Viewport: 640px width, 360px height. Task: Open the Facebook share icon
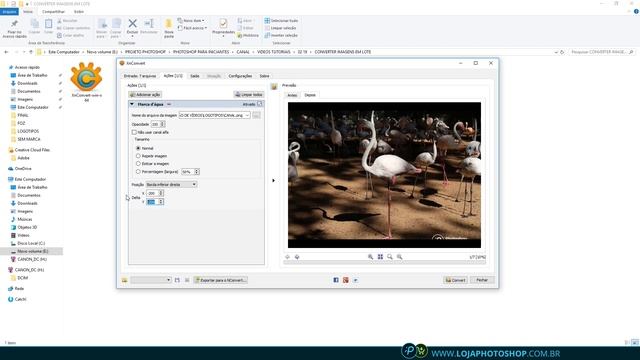coord(336,280)
